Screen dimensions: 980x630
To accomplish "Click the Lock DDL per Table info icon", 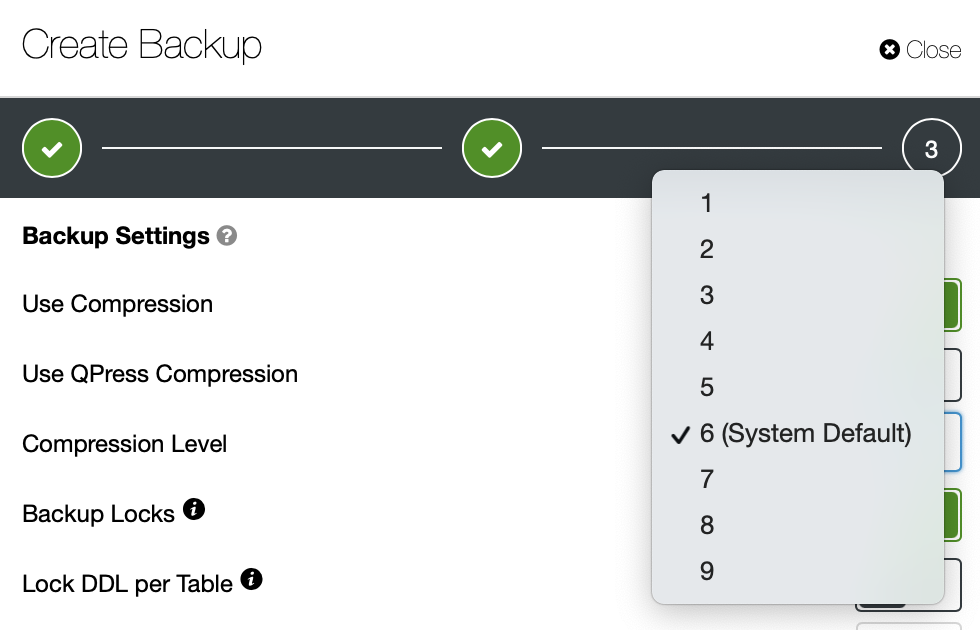I will click(251, 579).
